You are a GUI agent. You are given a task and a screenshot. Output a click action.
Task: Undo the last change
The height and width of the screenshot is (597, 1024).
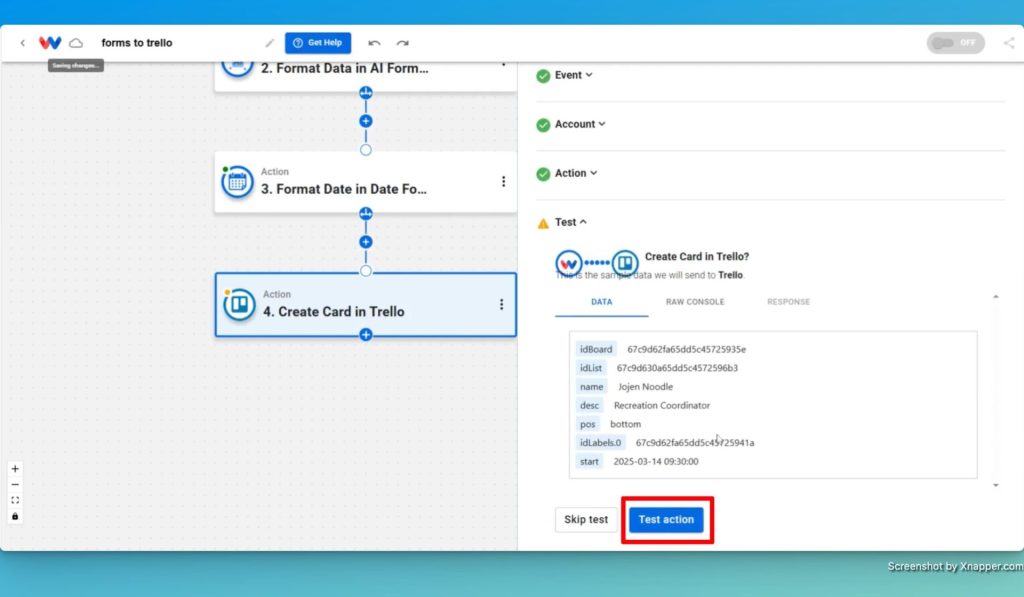(374, 43)
